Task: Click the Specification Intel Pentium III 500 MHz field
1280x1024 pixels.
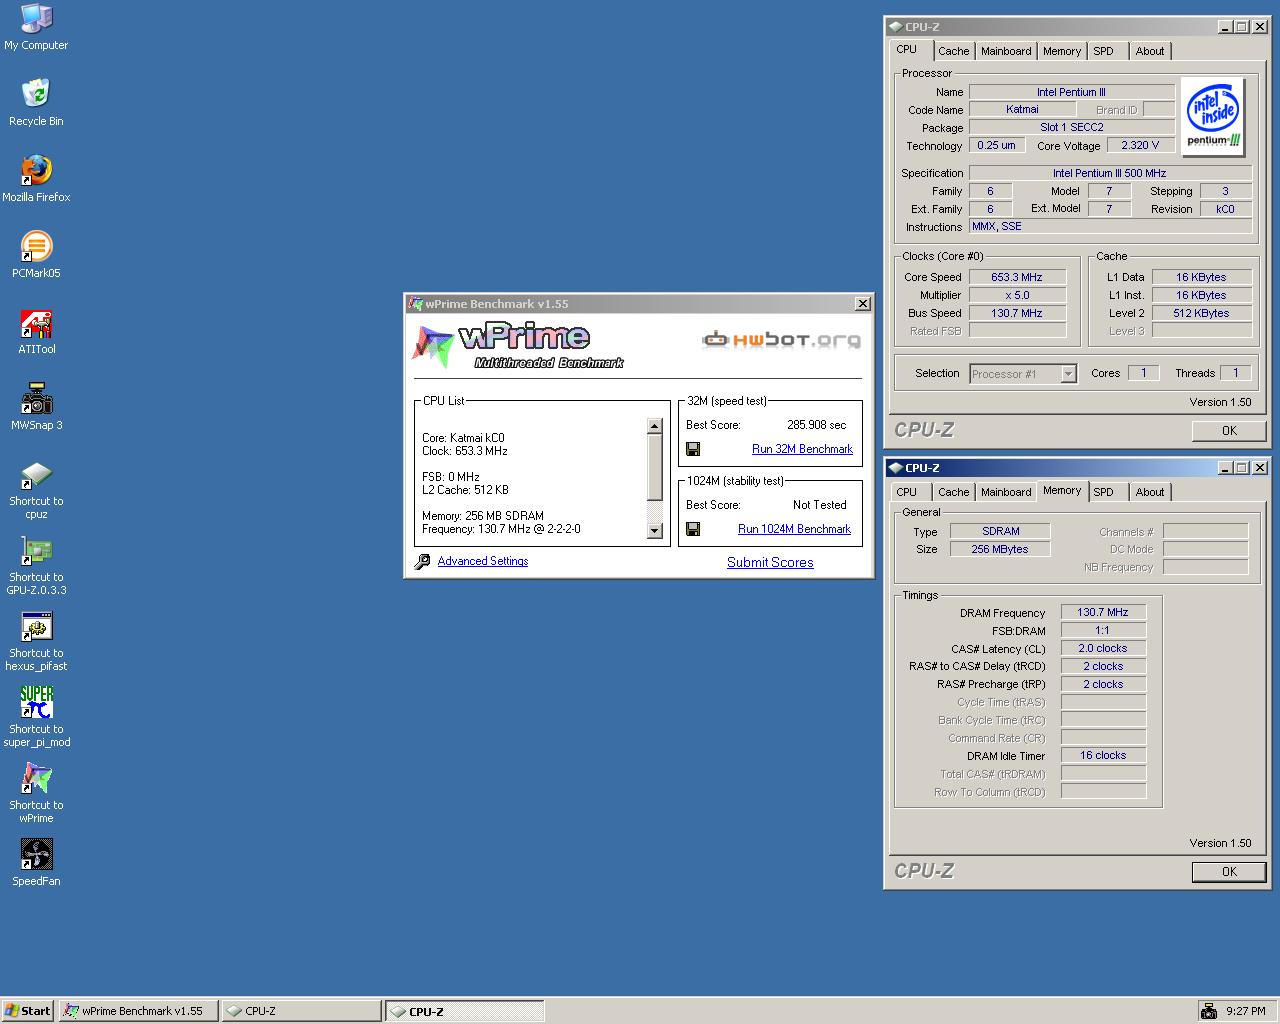Action: coord(1109,173)
